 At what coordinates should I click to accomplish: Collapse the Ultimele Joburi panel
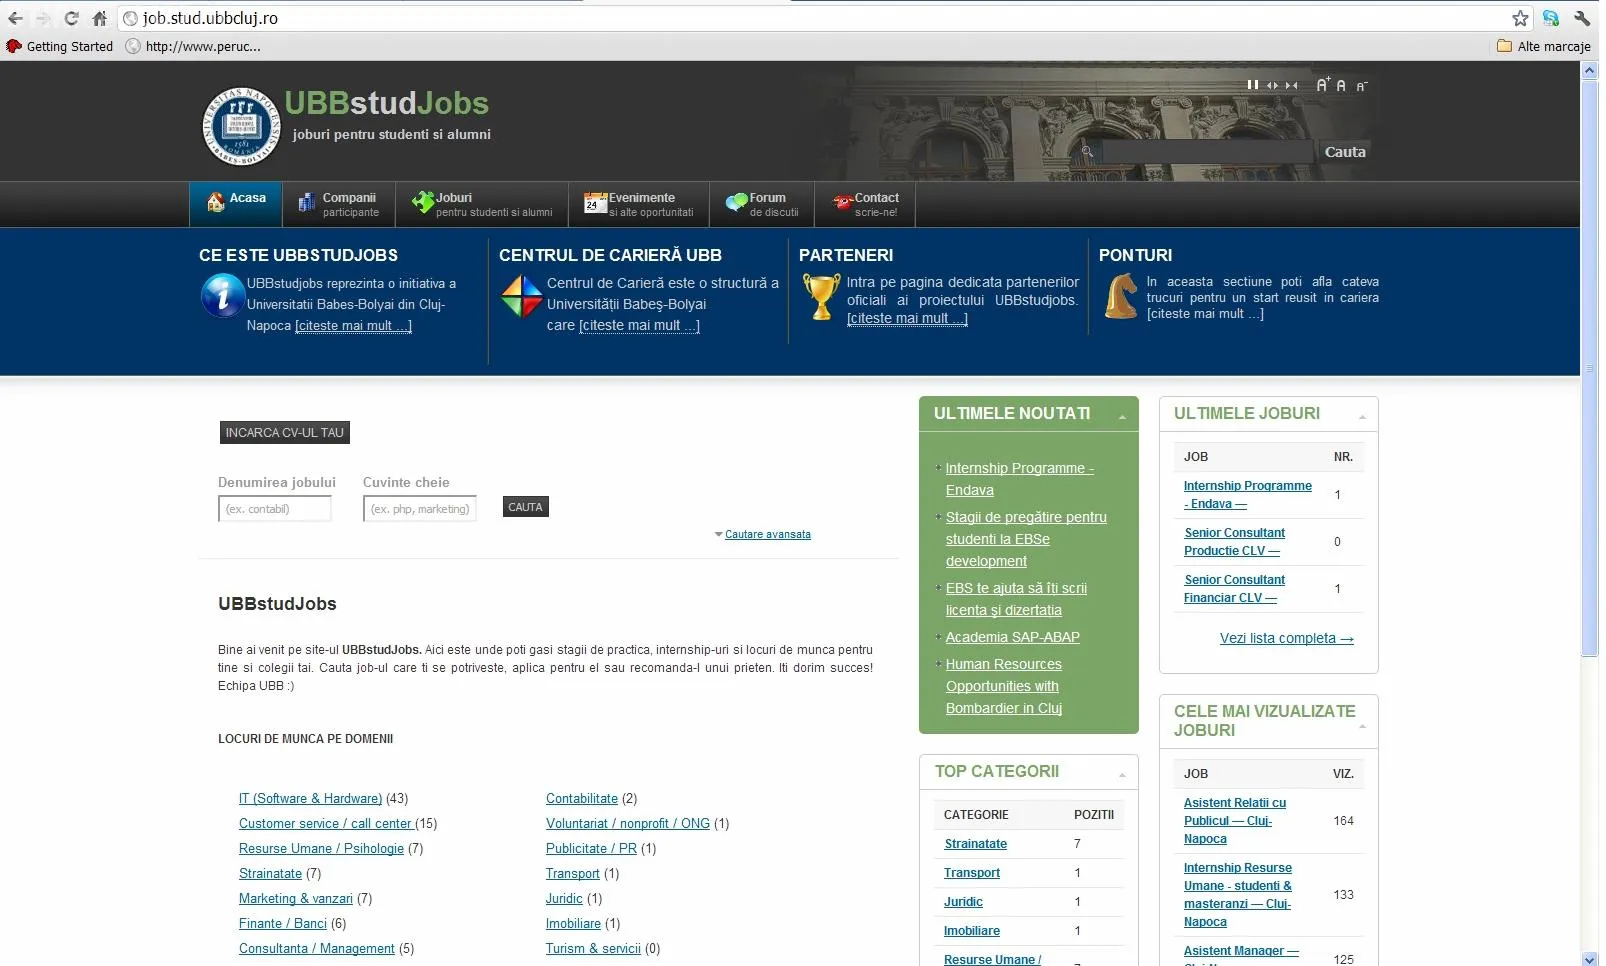(1362, 416)
